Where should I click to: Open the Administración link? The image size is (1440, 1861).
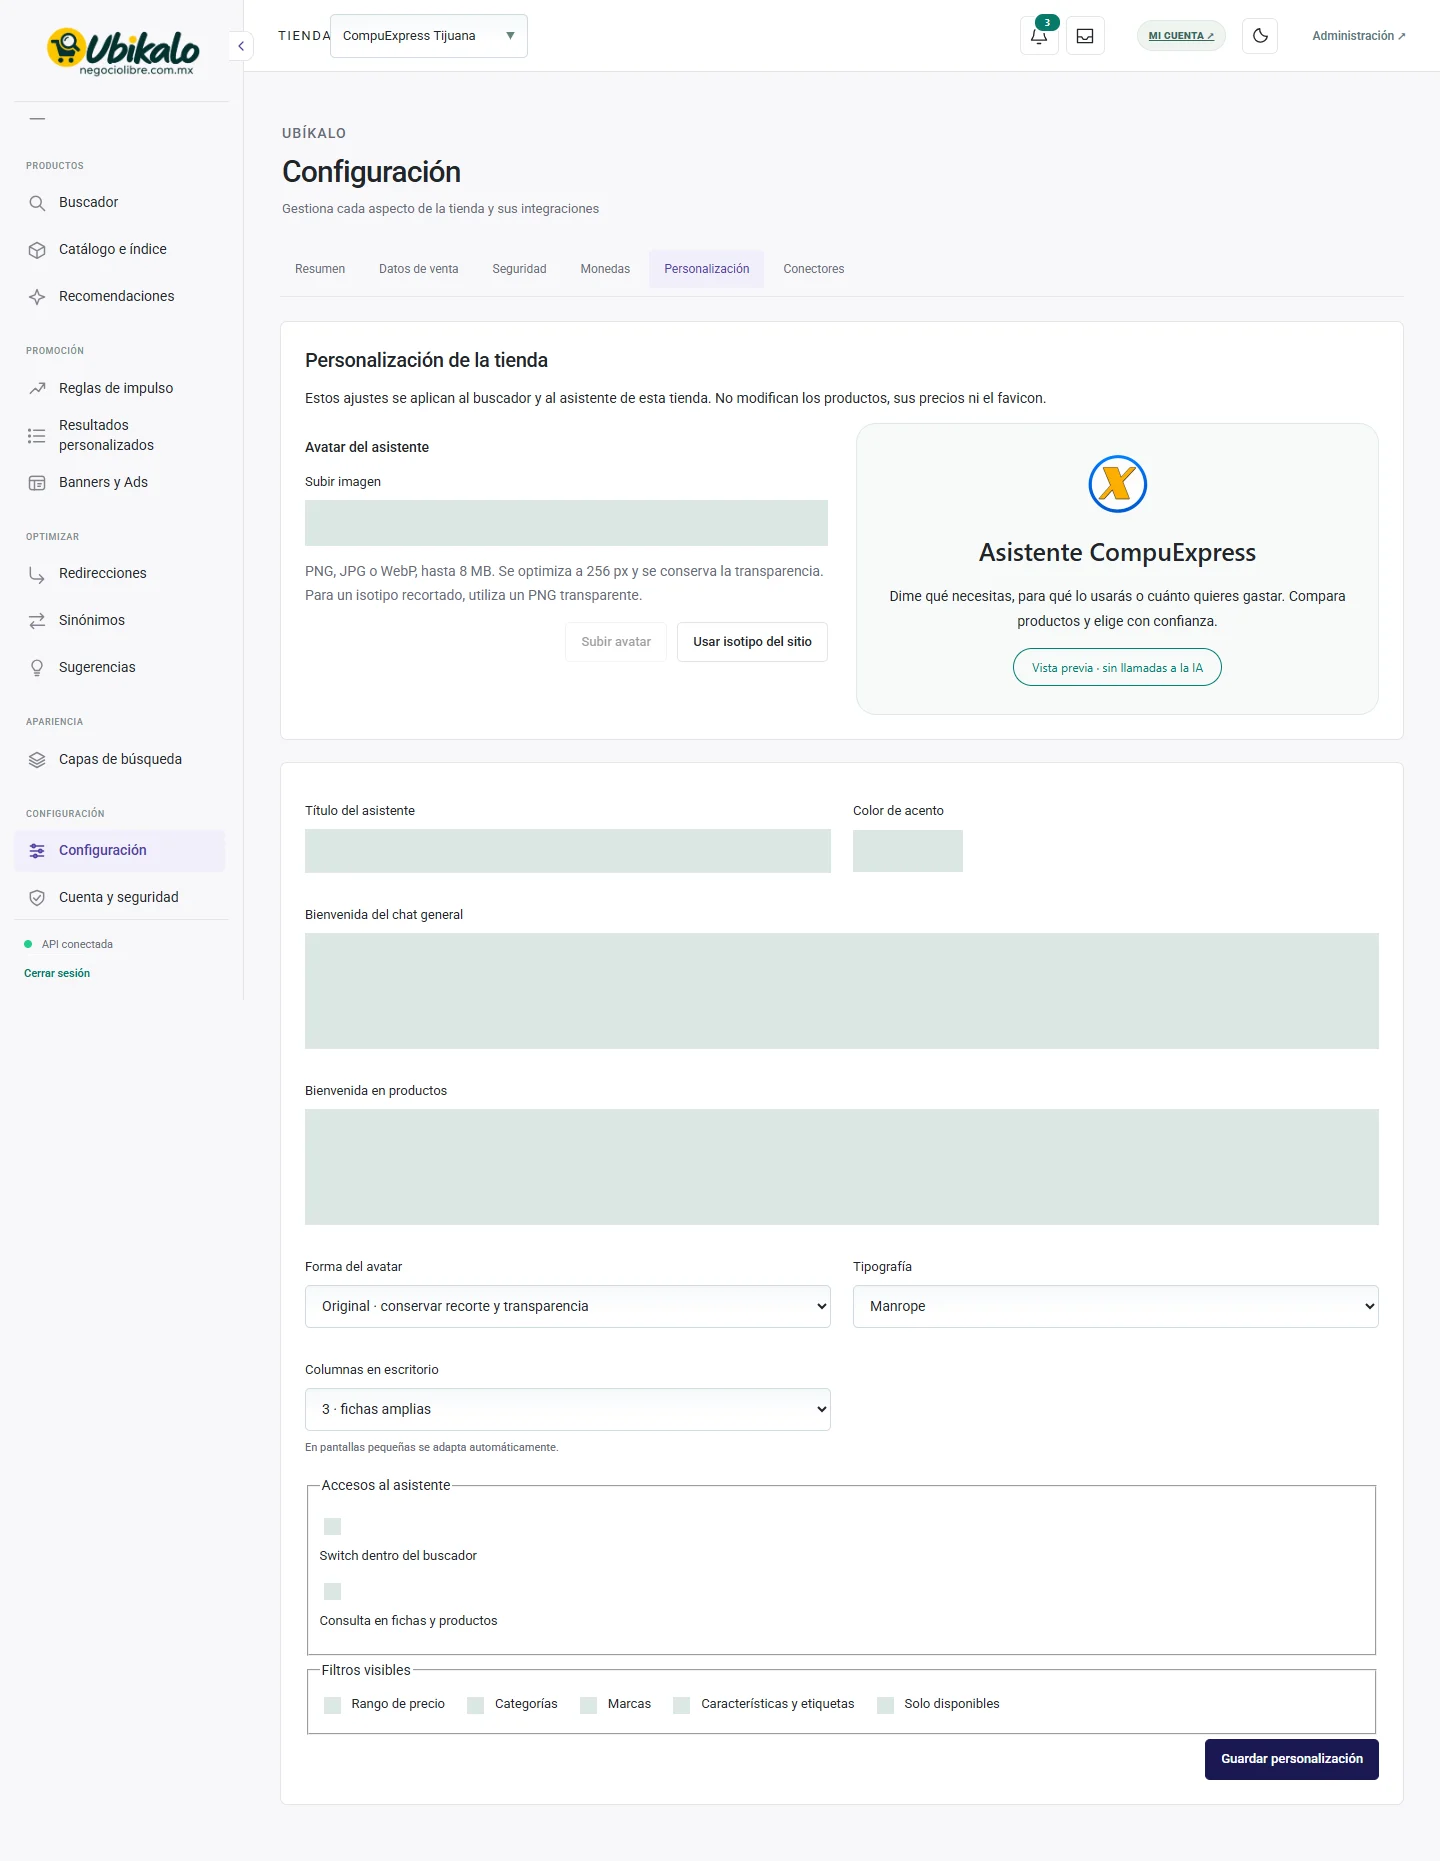point(1359,36)
